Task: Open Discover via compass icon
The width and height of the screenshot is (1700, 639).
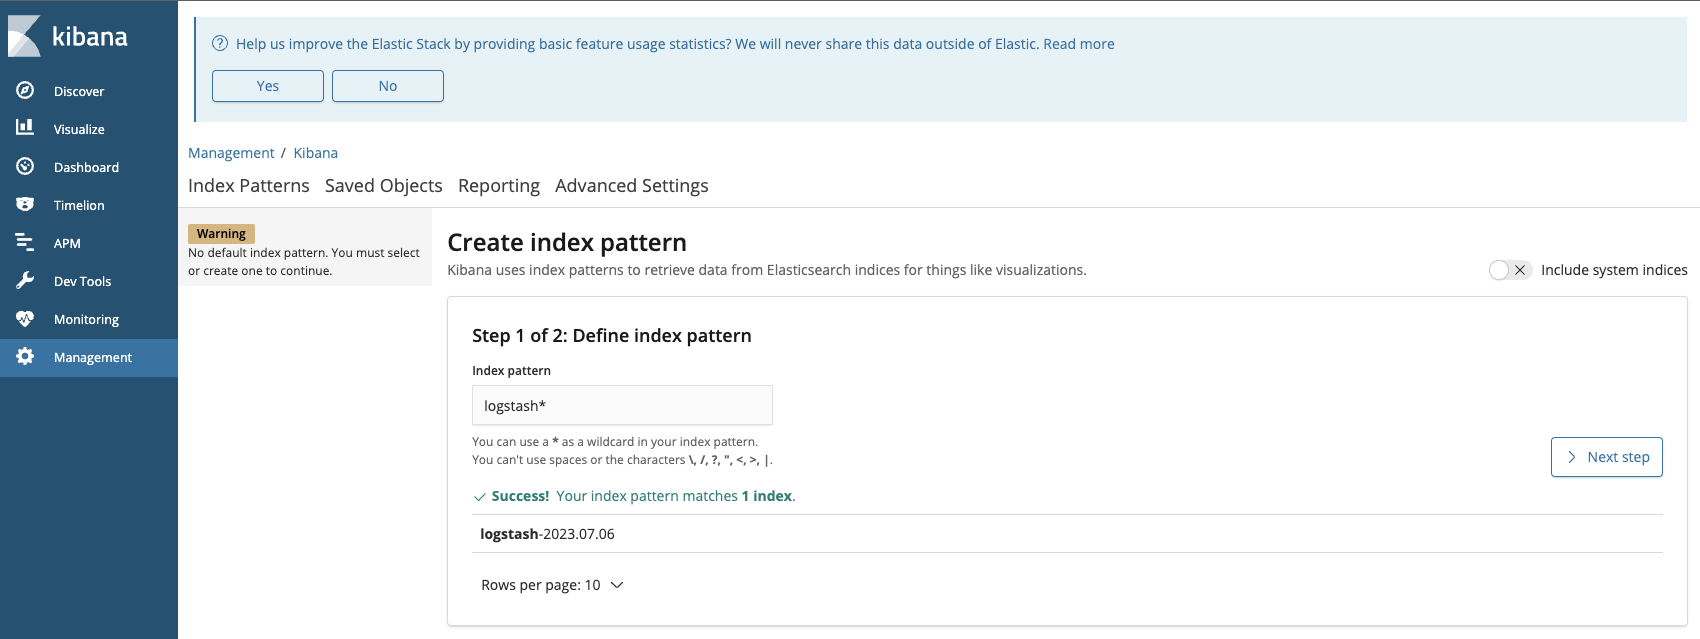Action: click(x=25, y=90)
